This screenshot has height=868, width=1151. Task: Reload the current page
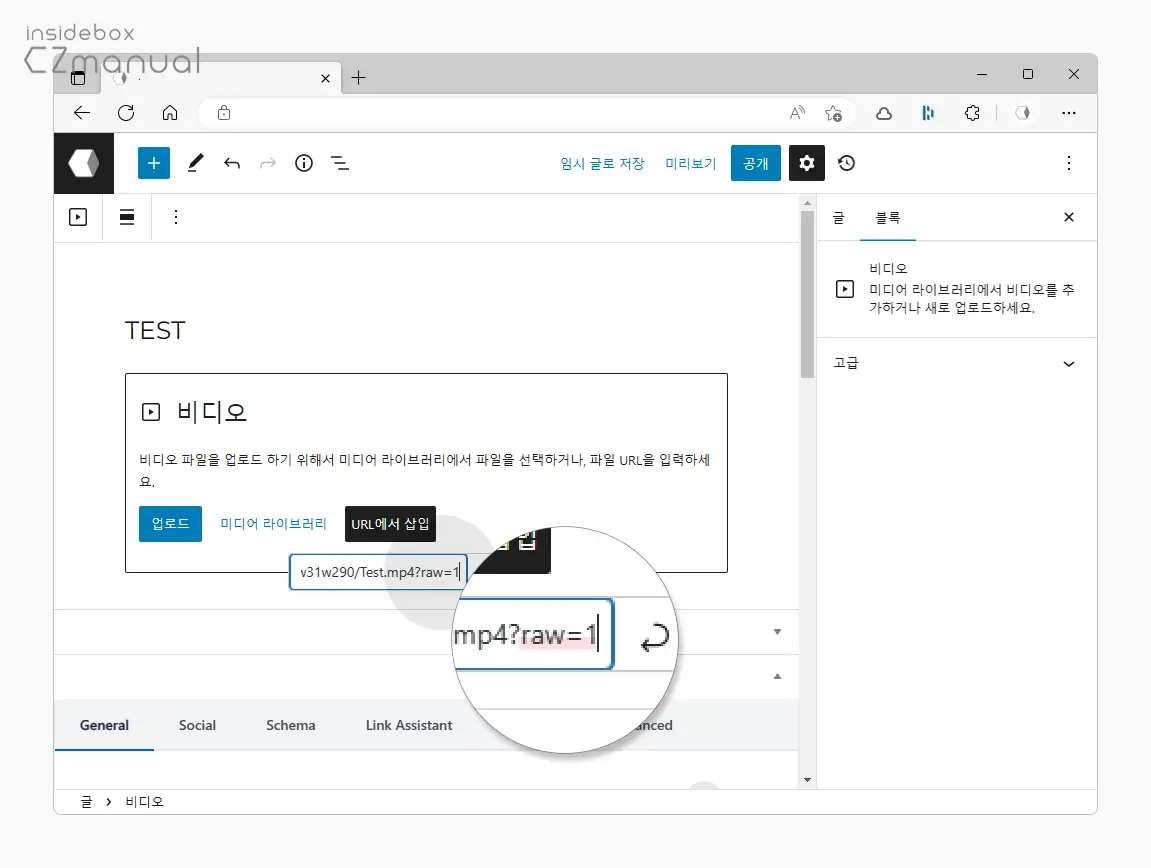(x=126, y=113)
